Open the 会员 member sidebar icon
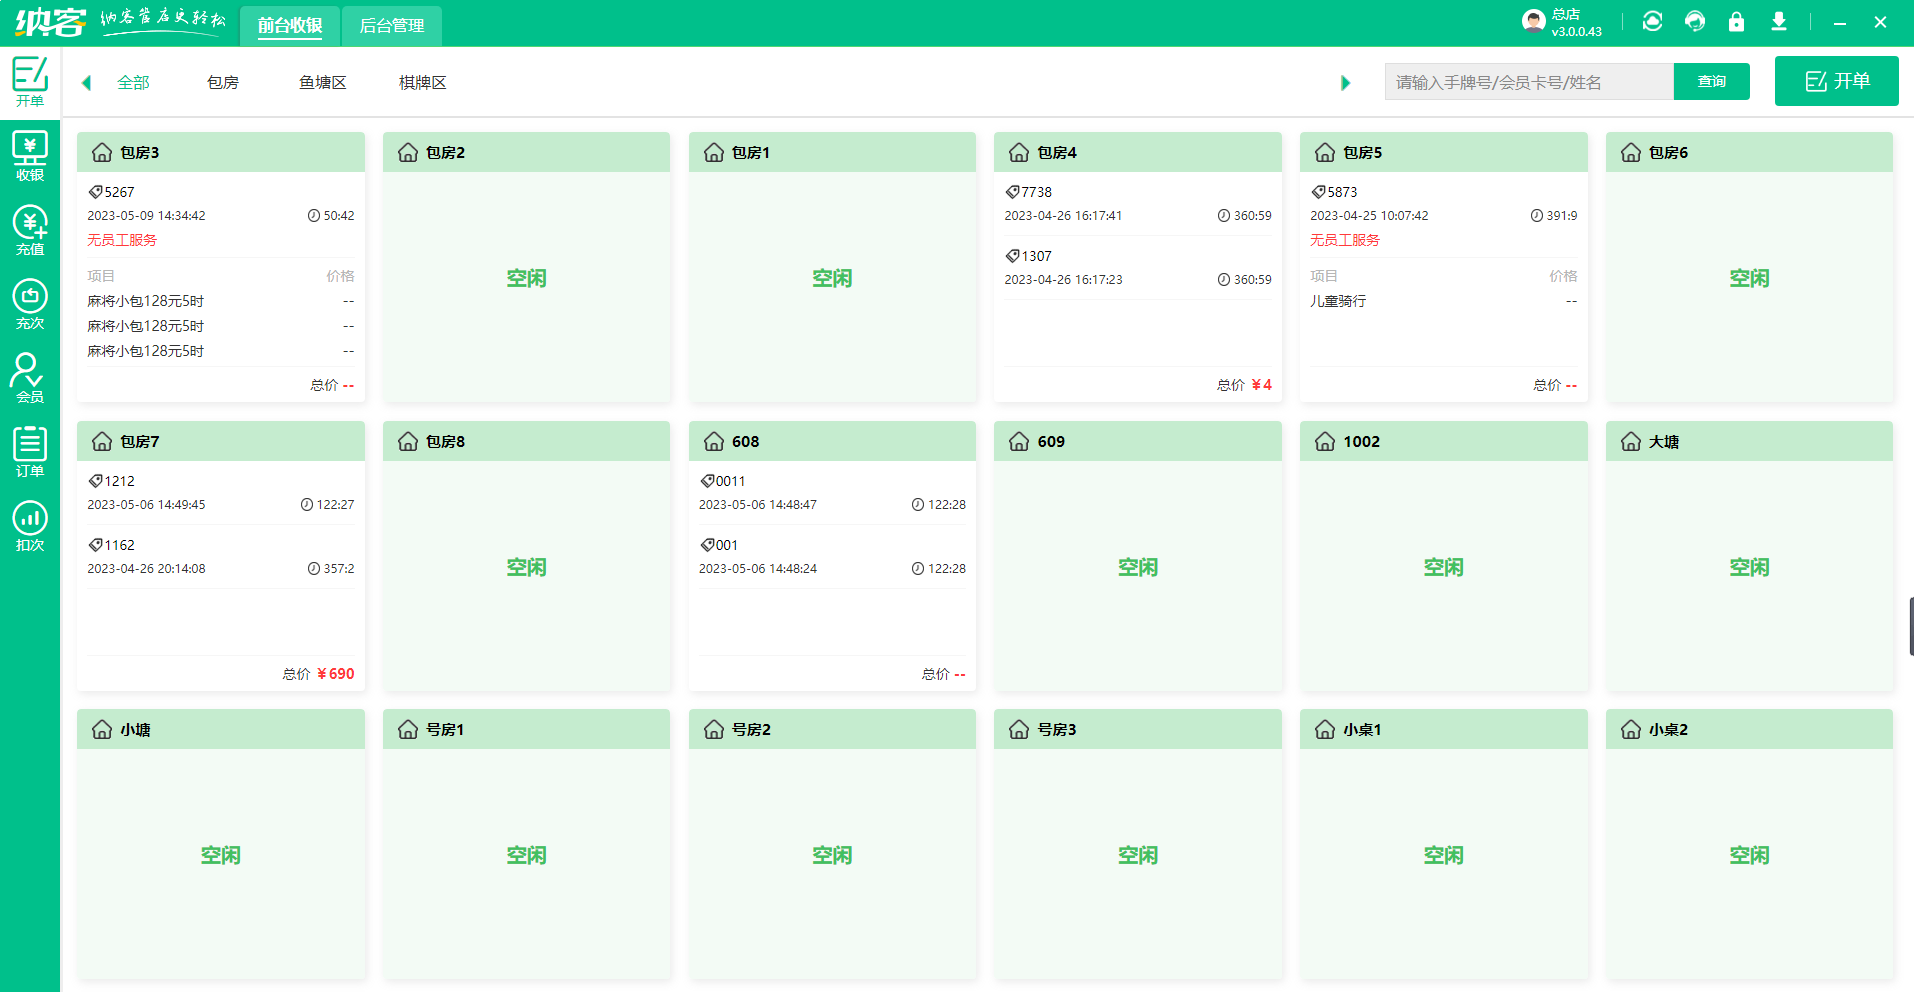1914x992 pixels. 30,378
